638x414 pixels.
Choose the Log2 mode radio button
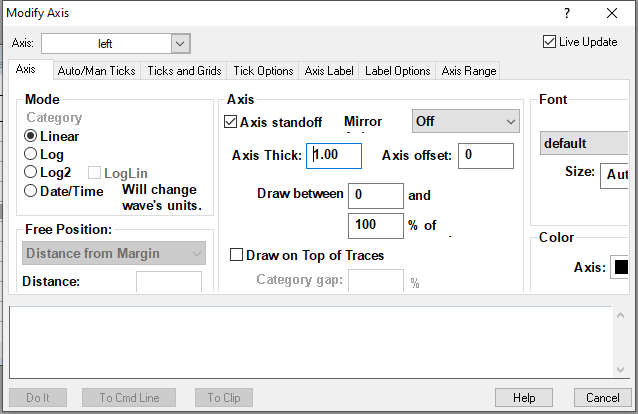[31, 172]
